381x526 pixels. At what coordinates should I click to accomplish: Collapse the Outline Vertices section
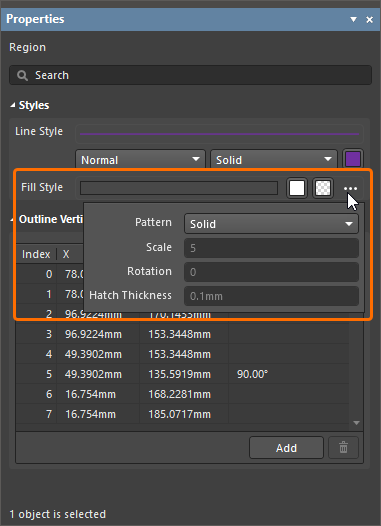[x=12, y=220]
